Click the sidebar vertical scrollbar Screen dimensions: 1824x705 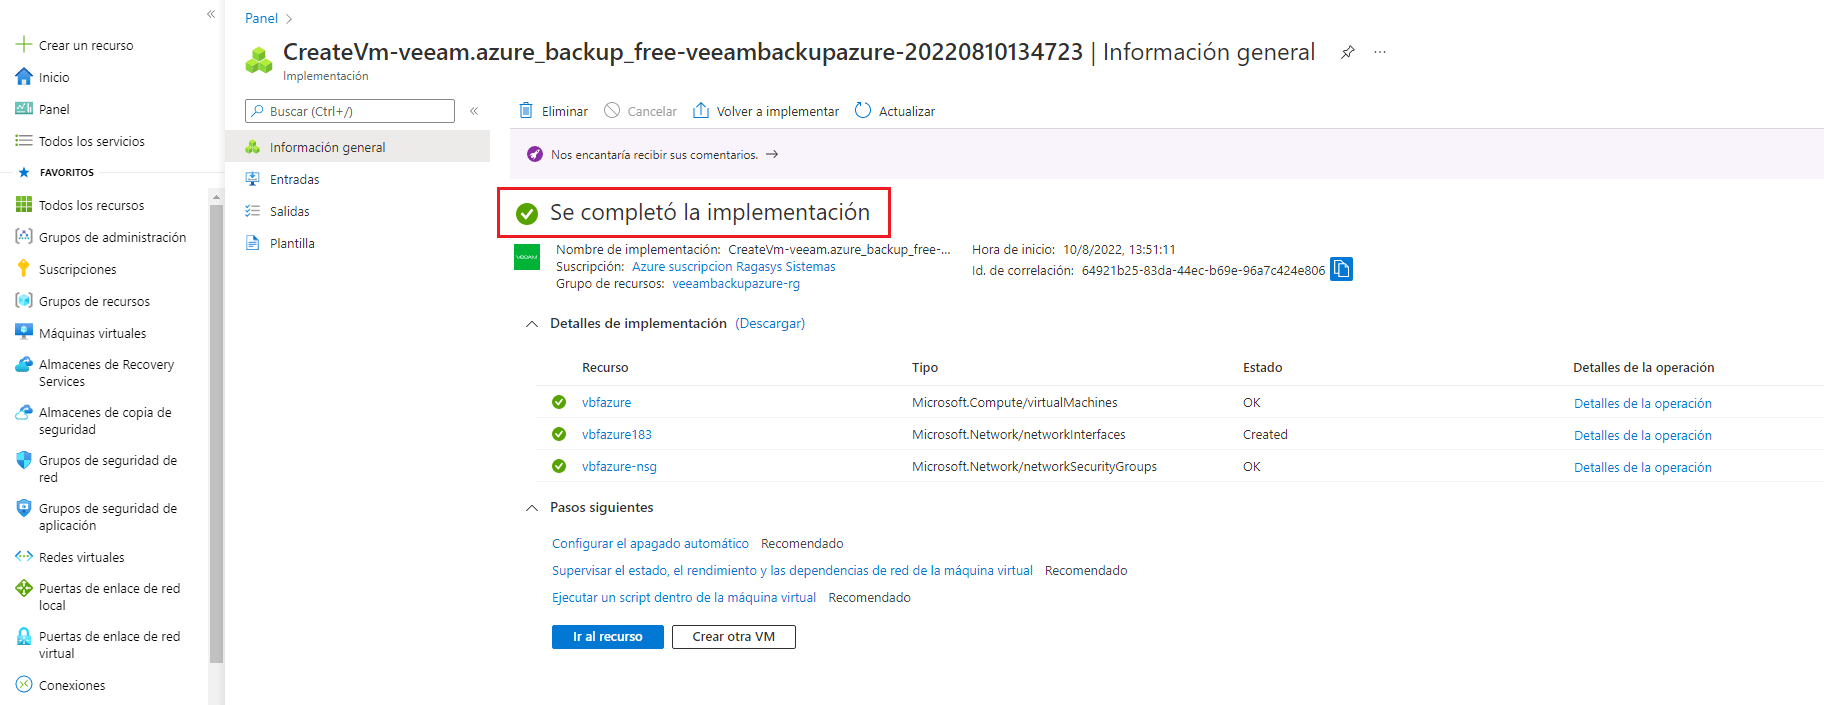[x=216, y=434]
